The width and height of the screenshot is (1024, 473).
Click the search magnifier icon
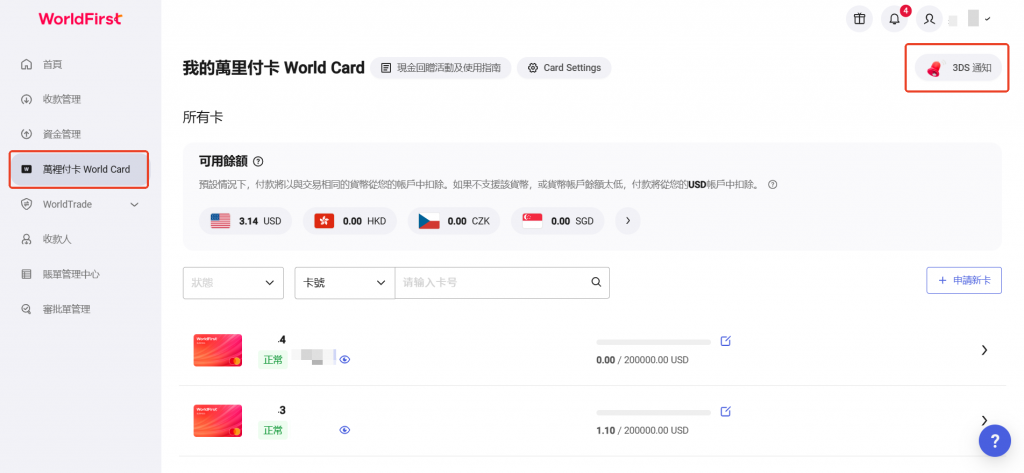click(x=596, y=282)
